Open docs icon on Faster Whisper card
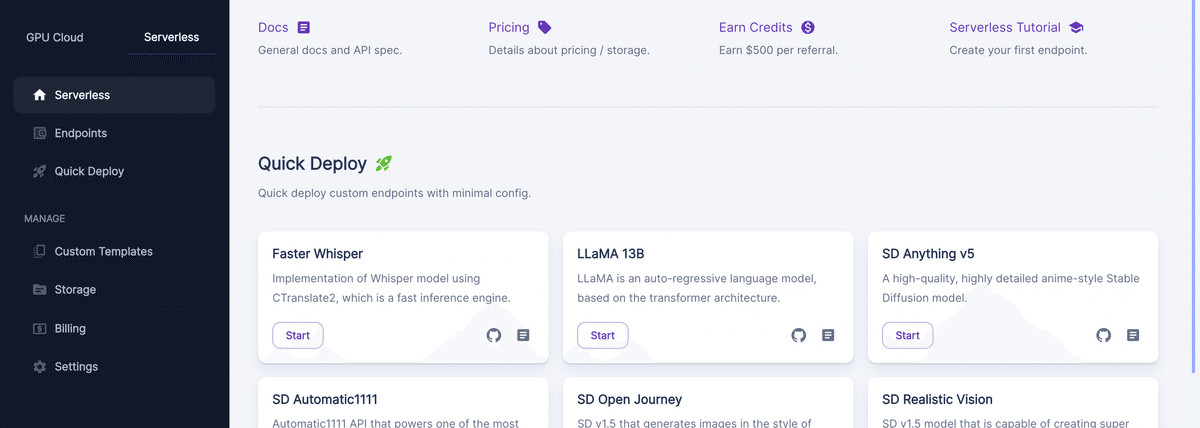This screenshot has width=1200, height=428. (523, 336)
